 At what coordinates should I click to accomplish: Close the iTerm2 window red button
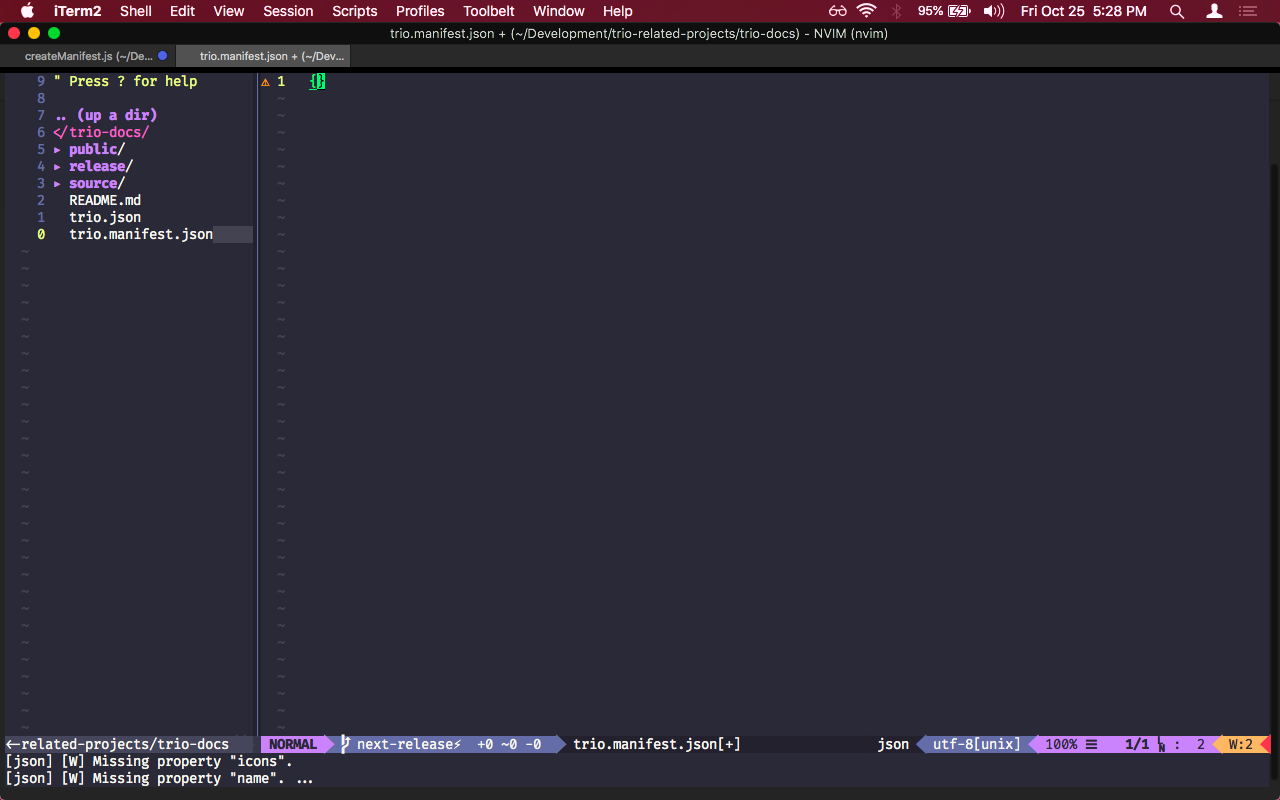tap(13, 33)
